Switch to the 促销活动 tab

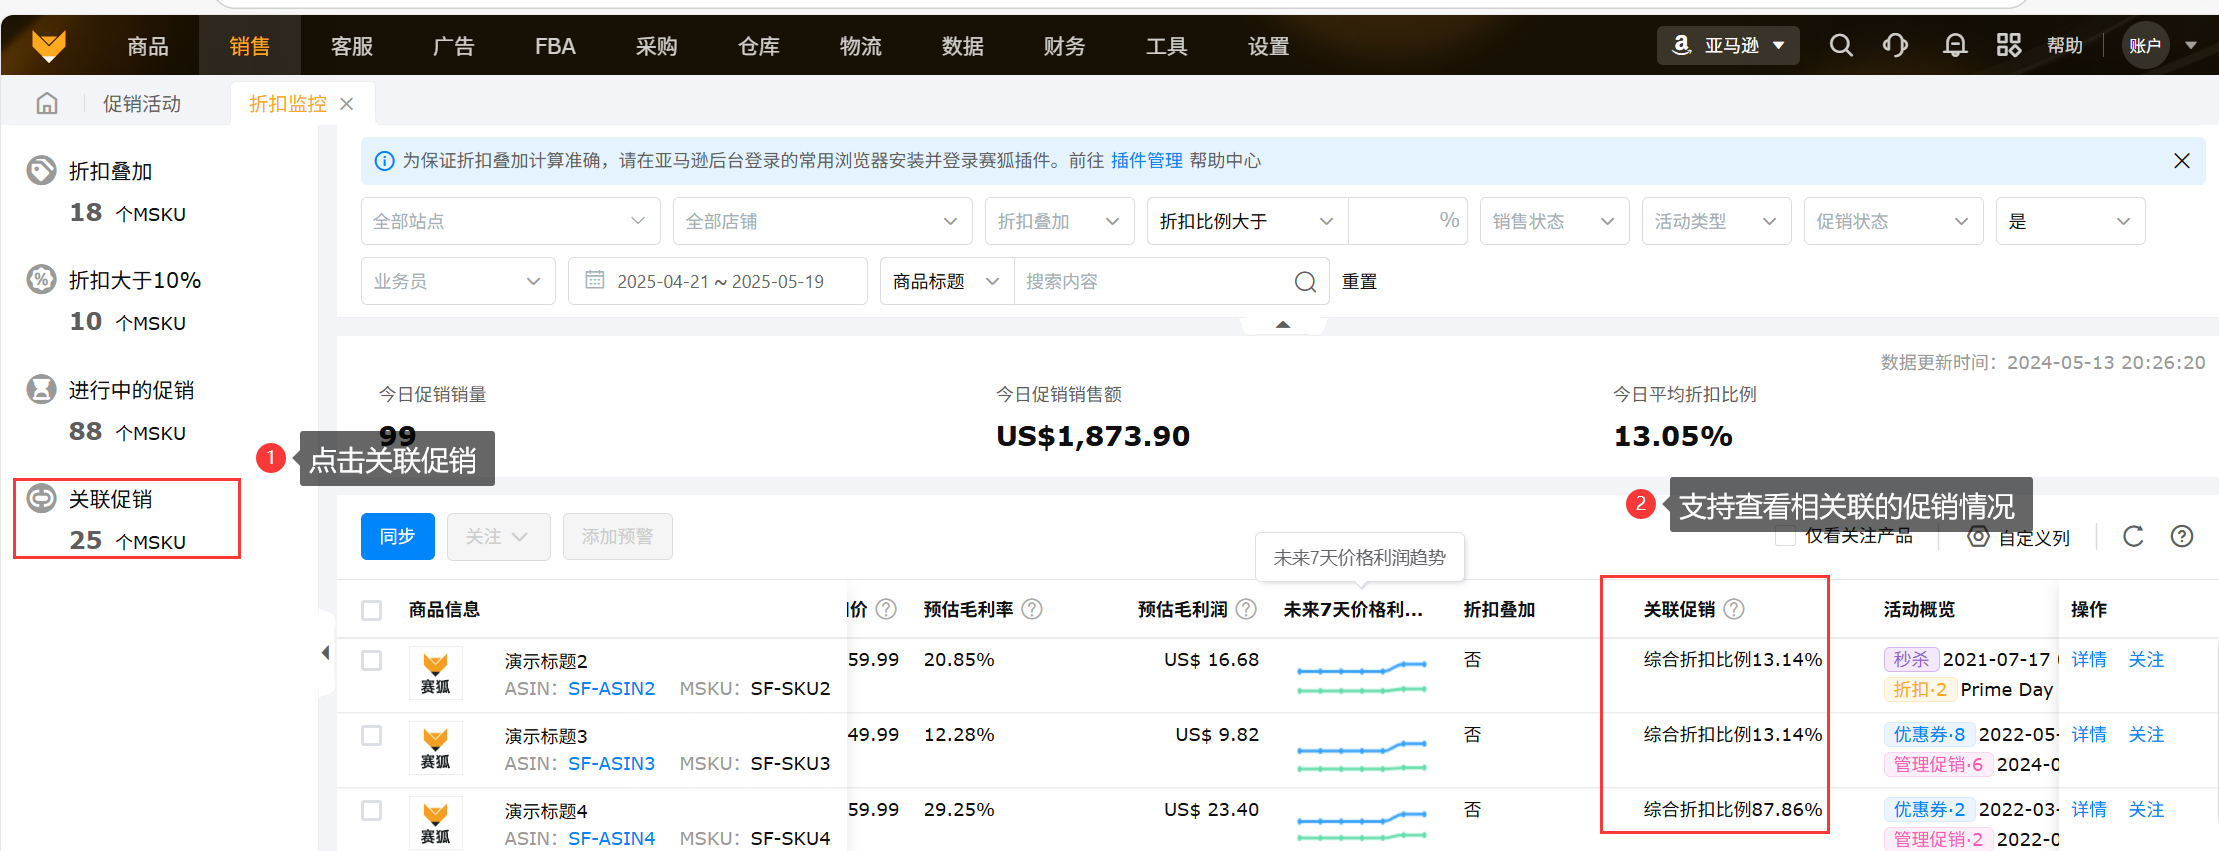[142, 104]
